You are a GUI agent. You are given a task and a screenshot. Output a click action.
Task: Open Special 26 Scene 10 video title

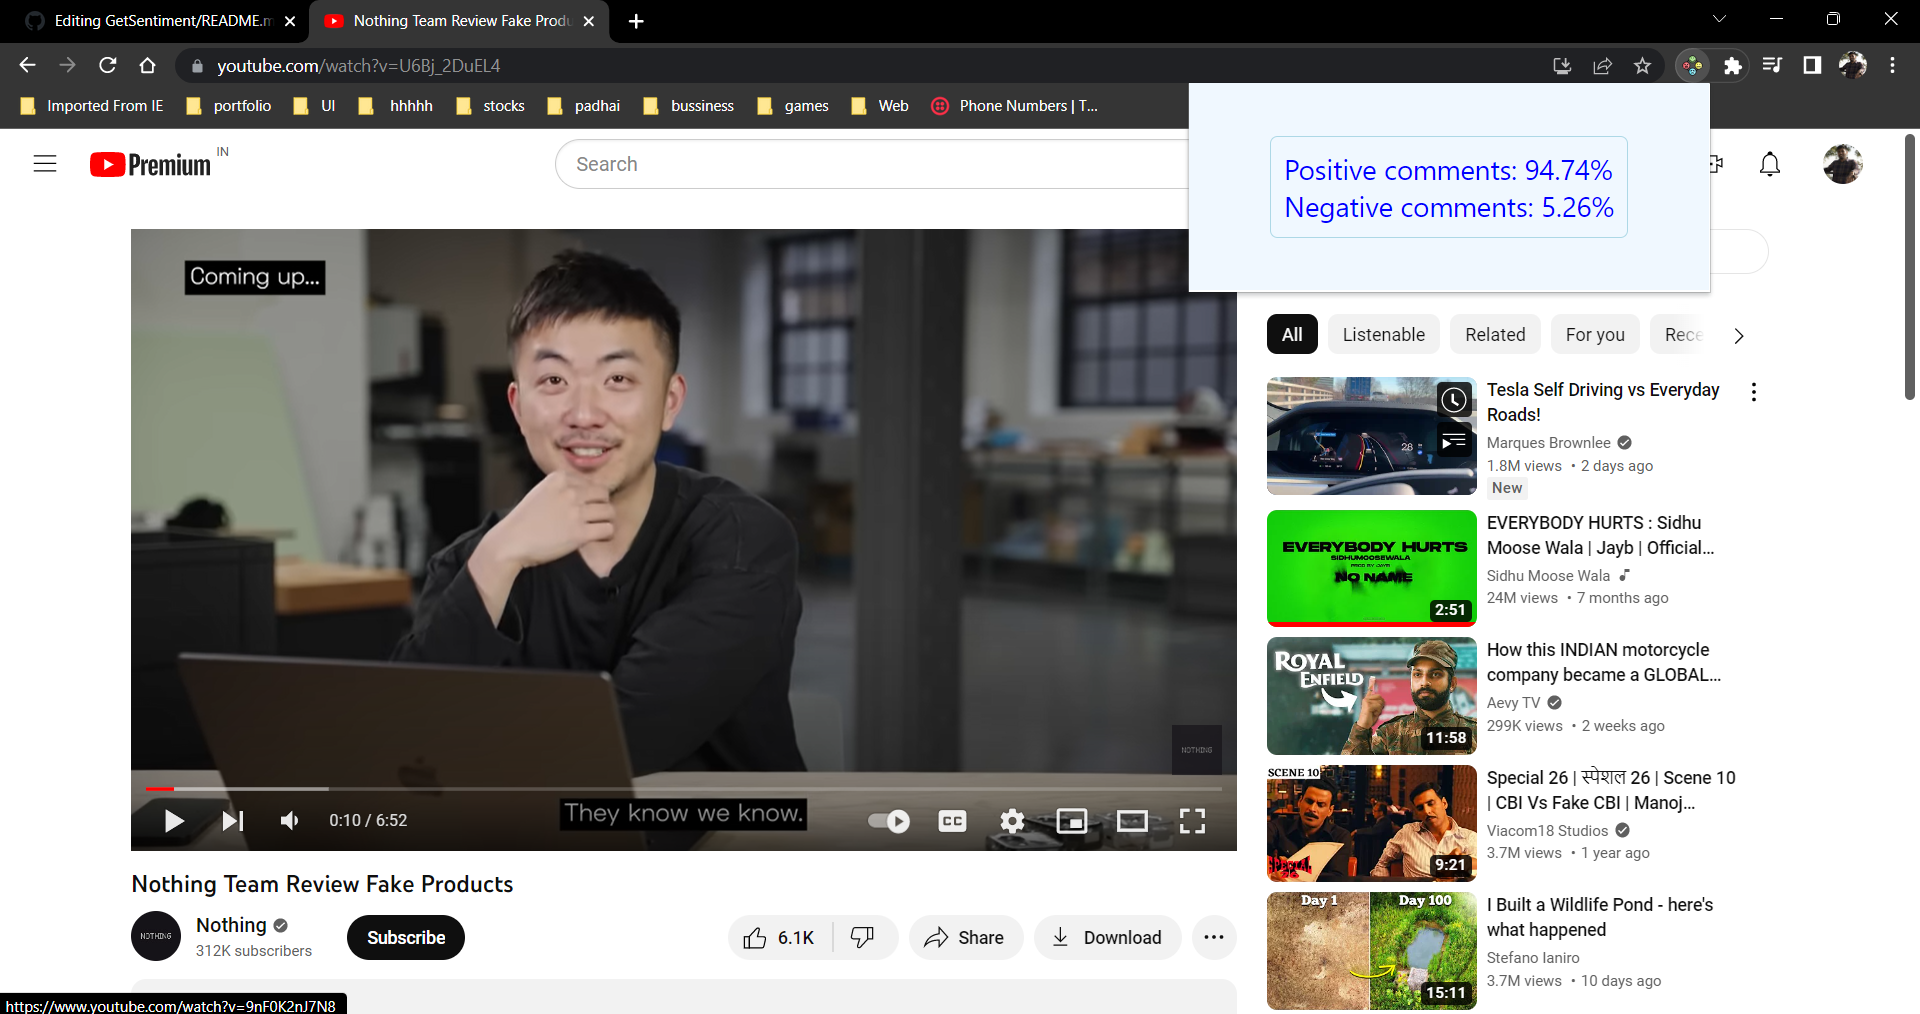click(x=1610, y=790)
